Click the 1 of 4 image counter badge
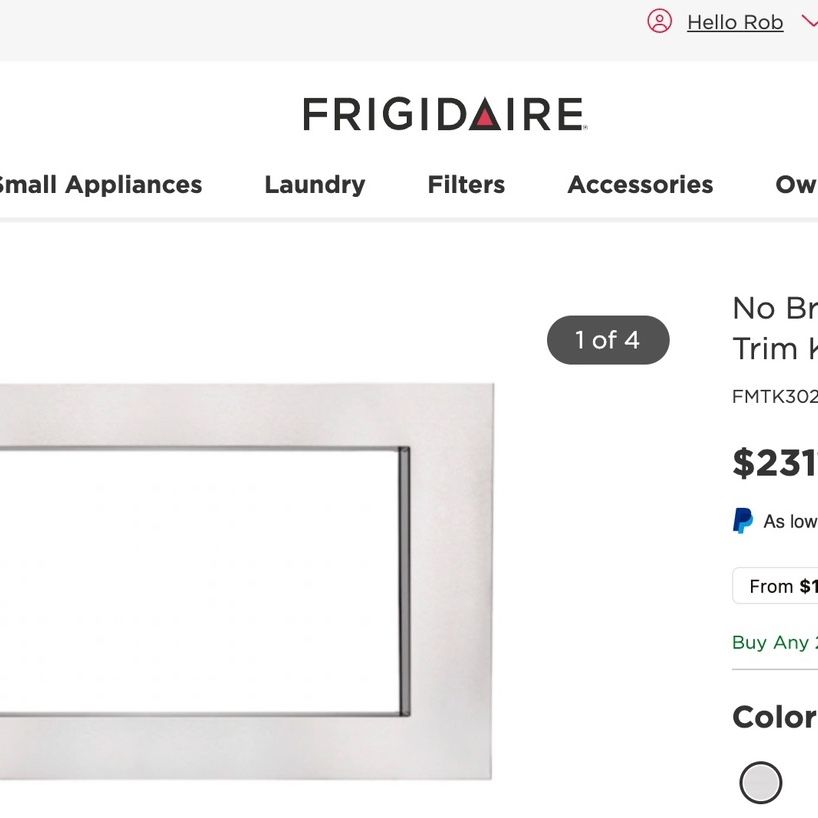This screenshot has height=818, width=818. [608, 340]
